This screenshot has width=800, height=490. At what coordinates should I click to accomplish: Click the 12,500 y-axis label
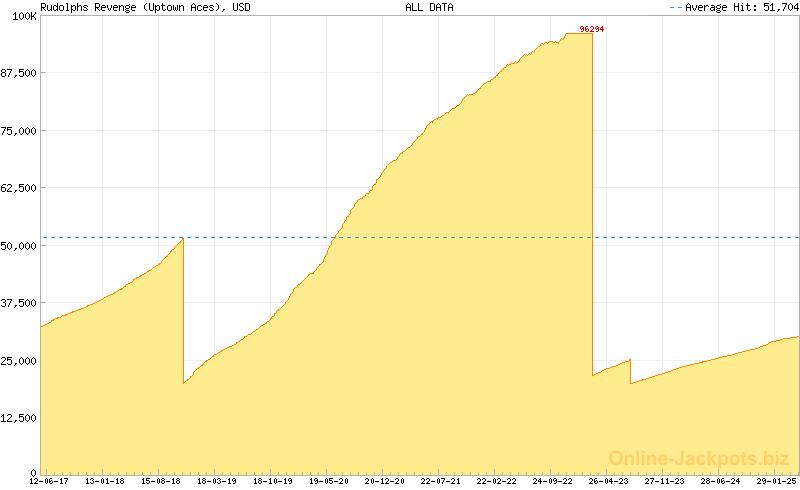[19, 418]
